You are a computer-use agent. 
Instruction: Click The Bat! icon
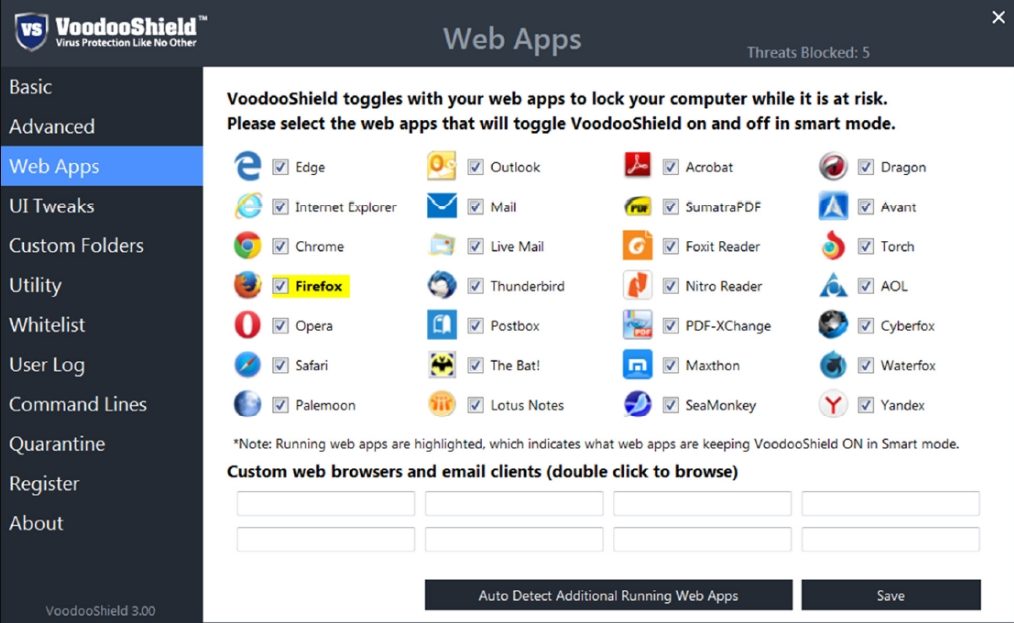[x=442, y=365]
